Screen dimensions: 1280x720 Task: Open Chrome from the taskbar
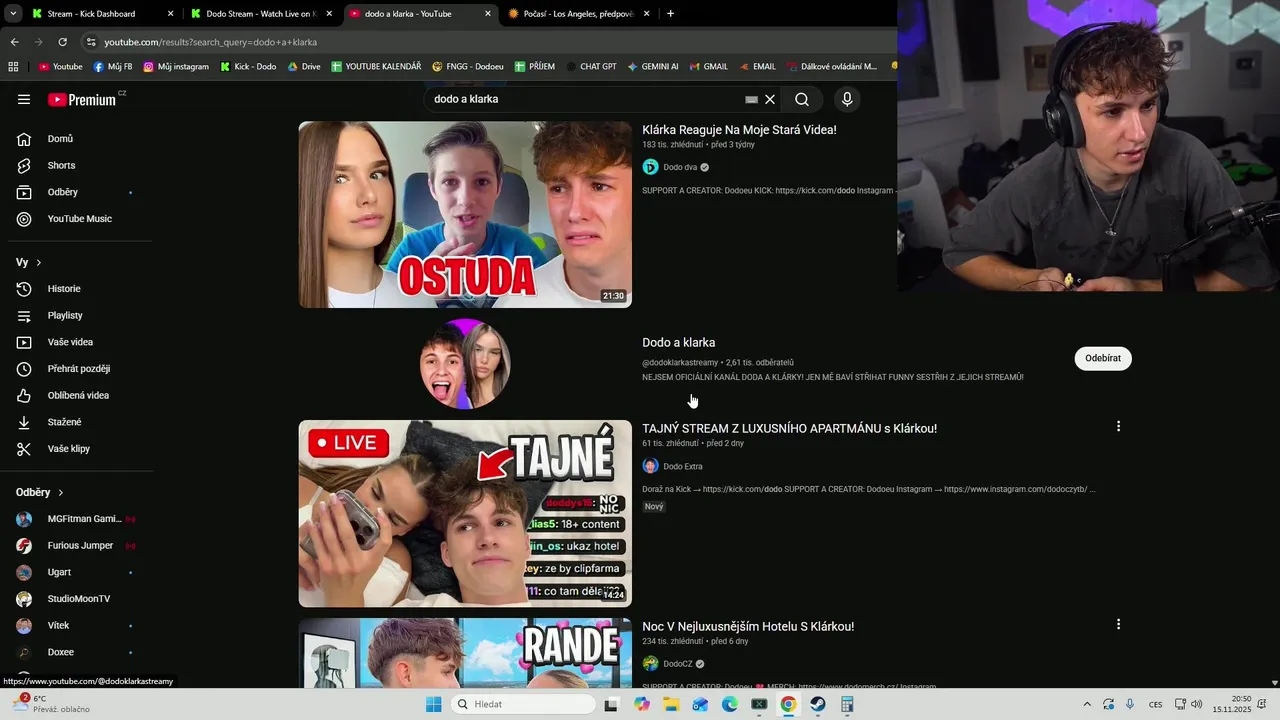(788, 704)
